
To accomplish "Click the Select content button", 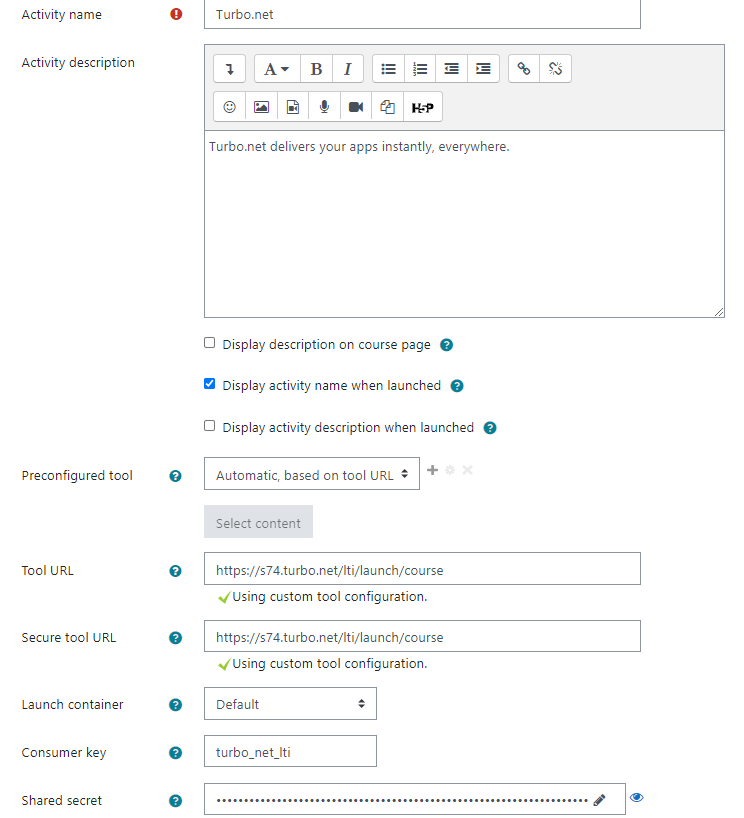I will [x=258, y=521].
